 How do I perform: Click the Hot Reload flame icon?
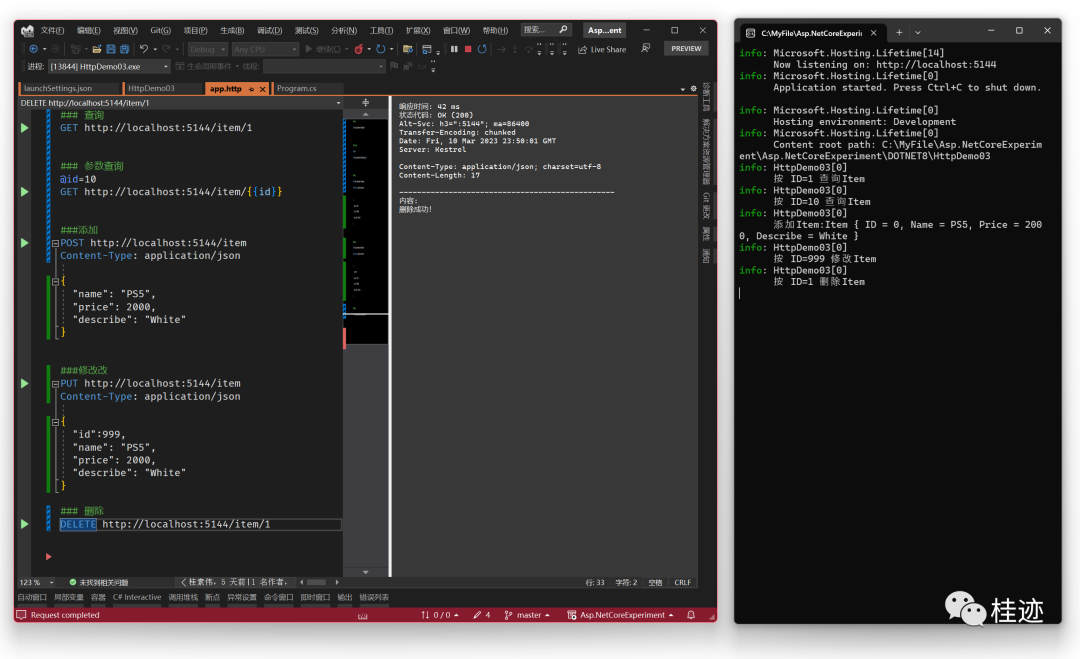[x=358, y=49]
